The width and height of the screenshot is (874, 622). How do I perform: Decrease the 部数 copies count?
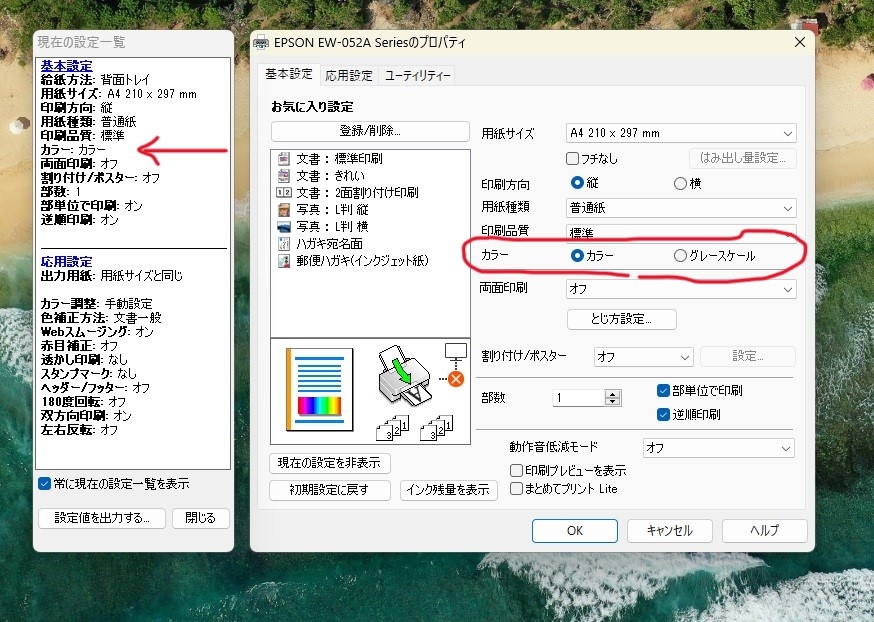coord(613,402)
